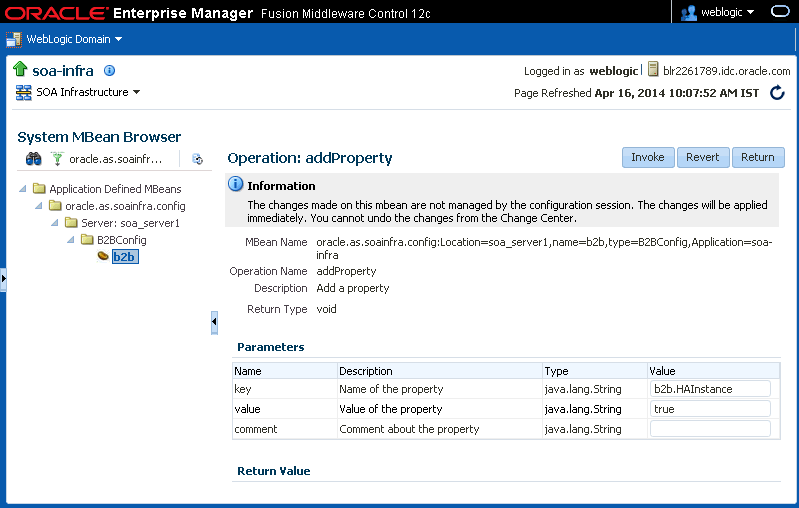799x508 pixels.
Task: Expand the hidden left navigation pane
Action: click(3, 279)
